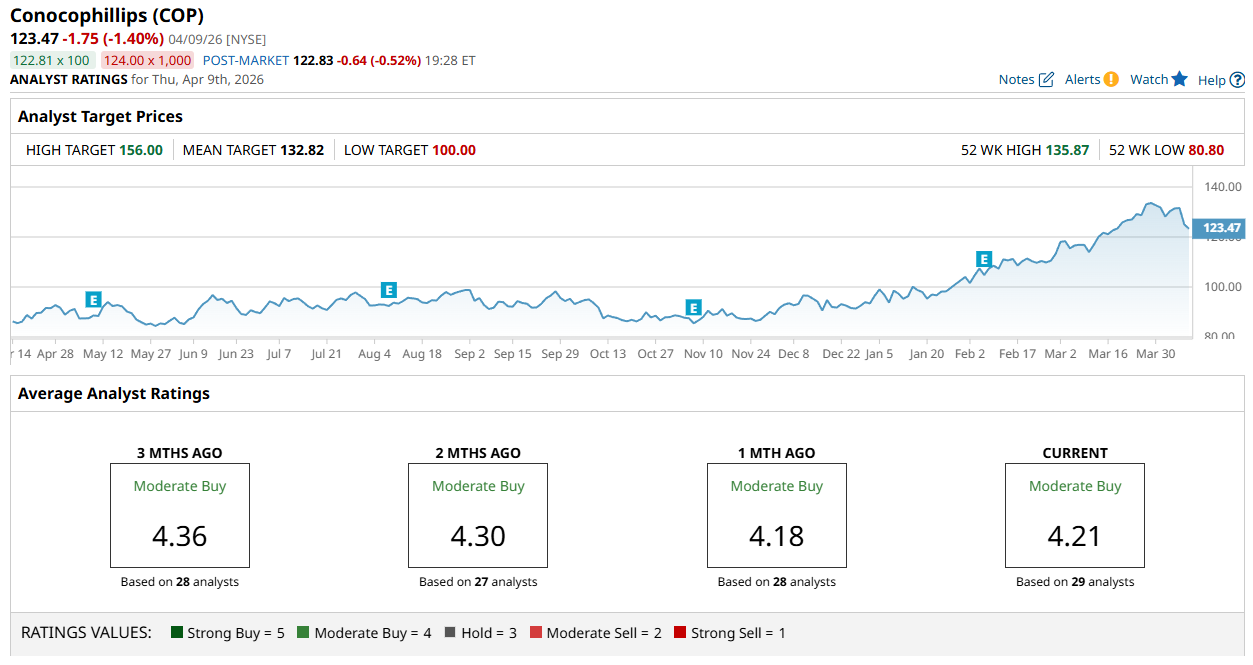This screenshot has width=1253, height=665.
Task: Click the CURRENT rating box 4.21
Action: pyautogui.click(x=1075, y=516)
